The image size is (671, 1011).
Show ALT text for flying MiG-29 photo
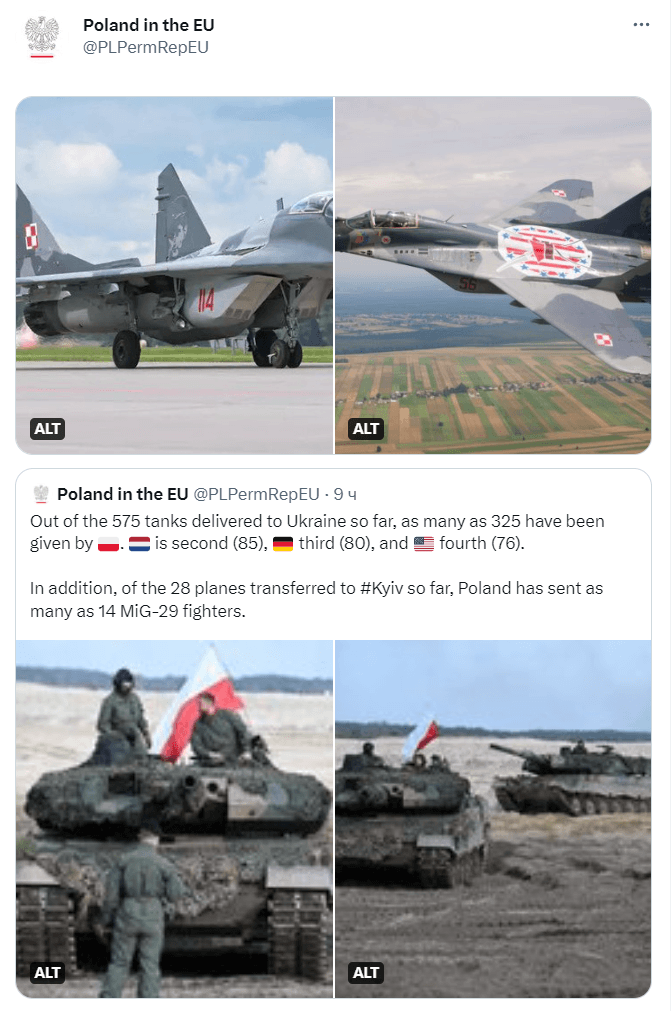(x=366, y=429)
